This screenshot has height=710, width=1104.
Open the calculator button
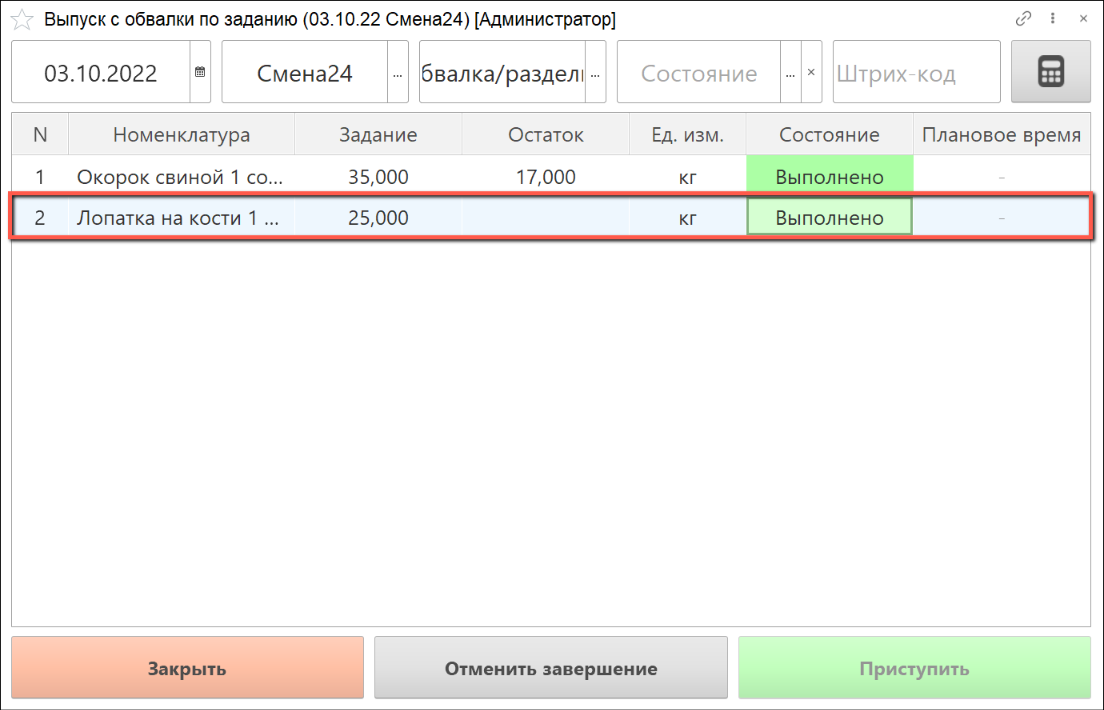click(1050, 72)
